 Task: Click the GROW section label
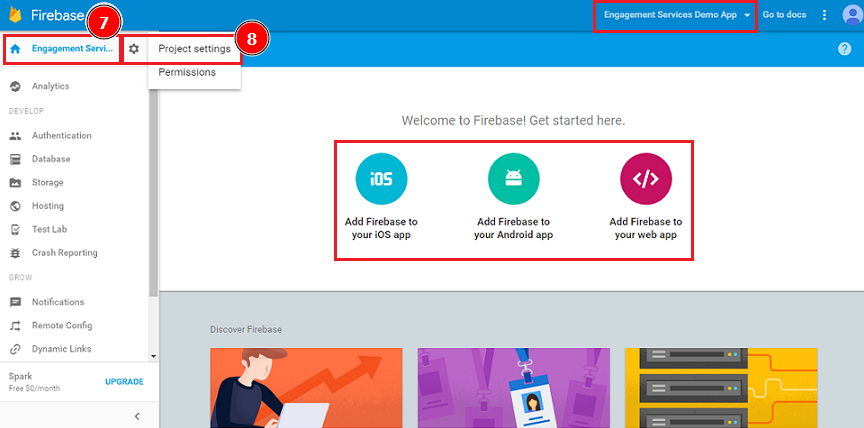20,278
